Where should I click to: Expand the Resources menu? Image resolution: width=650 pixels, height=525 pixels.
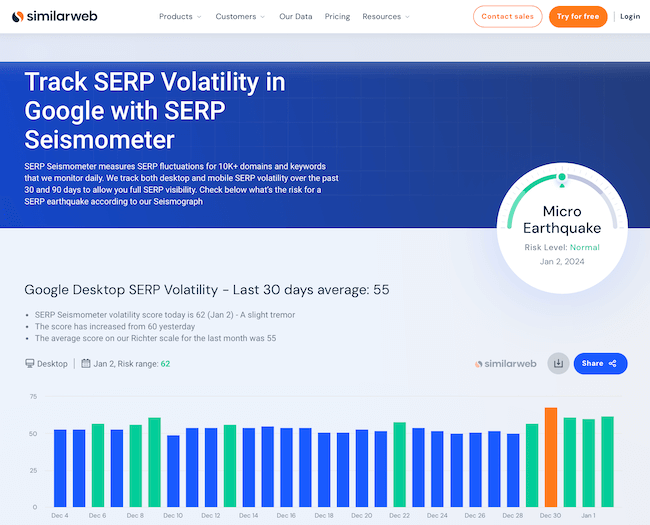pyautogui.click(x=386, y=17)
